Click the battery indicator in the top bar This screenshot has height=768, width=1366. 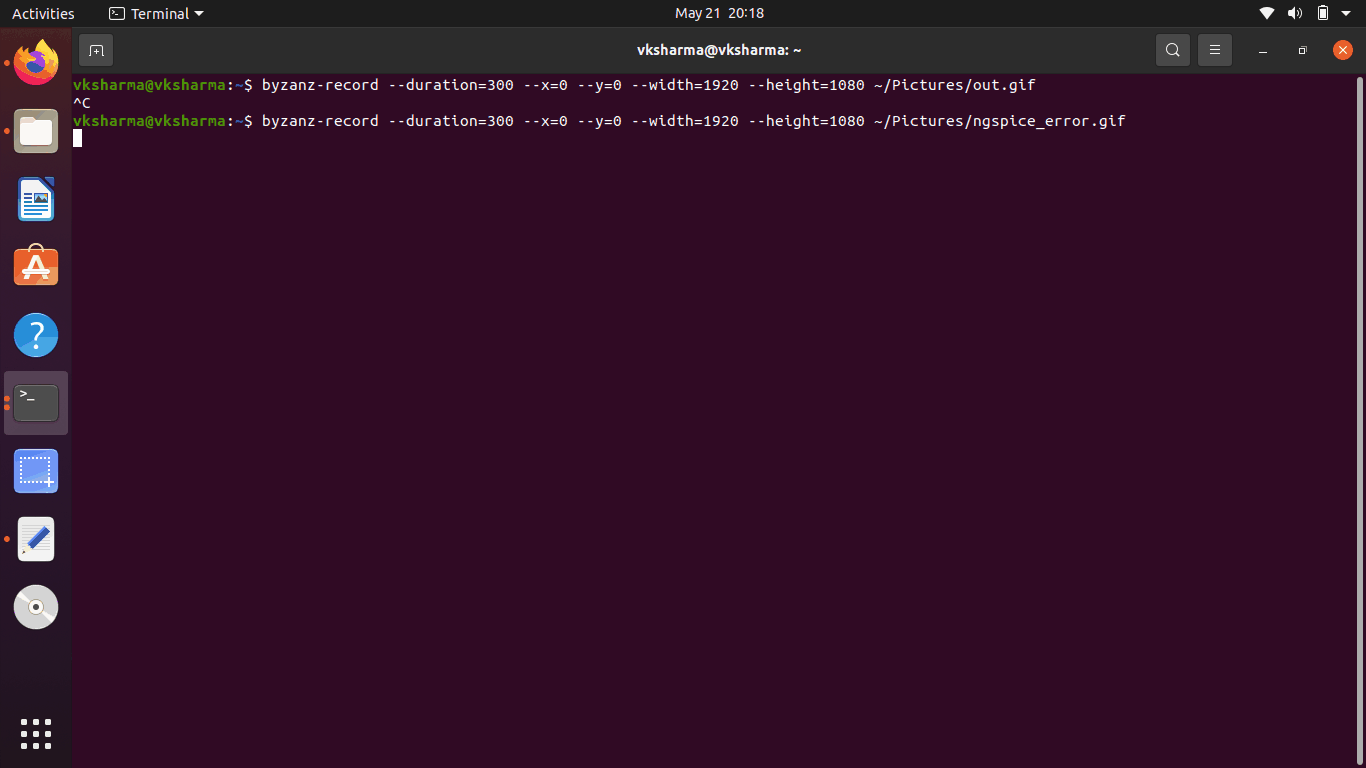click(x=1322, y=13)
